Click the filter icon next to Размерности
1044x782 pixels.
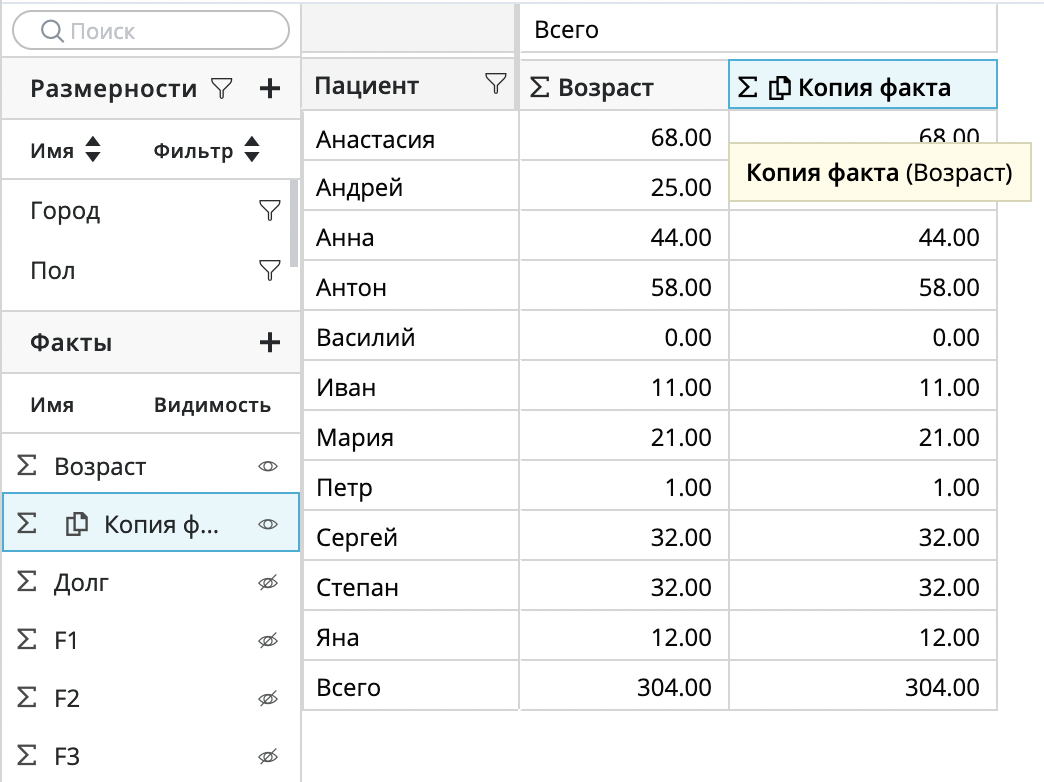tap(221, 89)
